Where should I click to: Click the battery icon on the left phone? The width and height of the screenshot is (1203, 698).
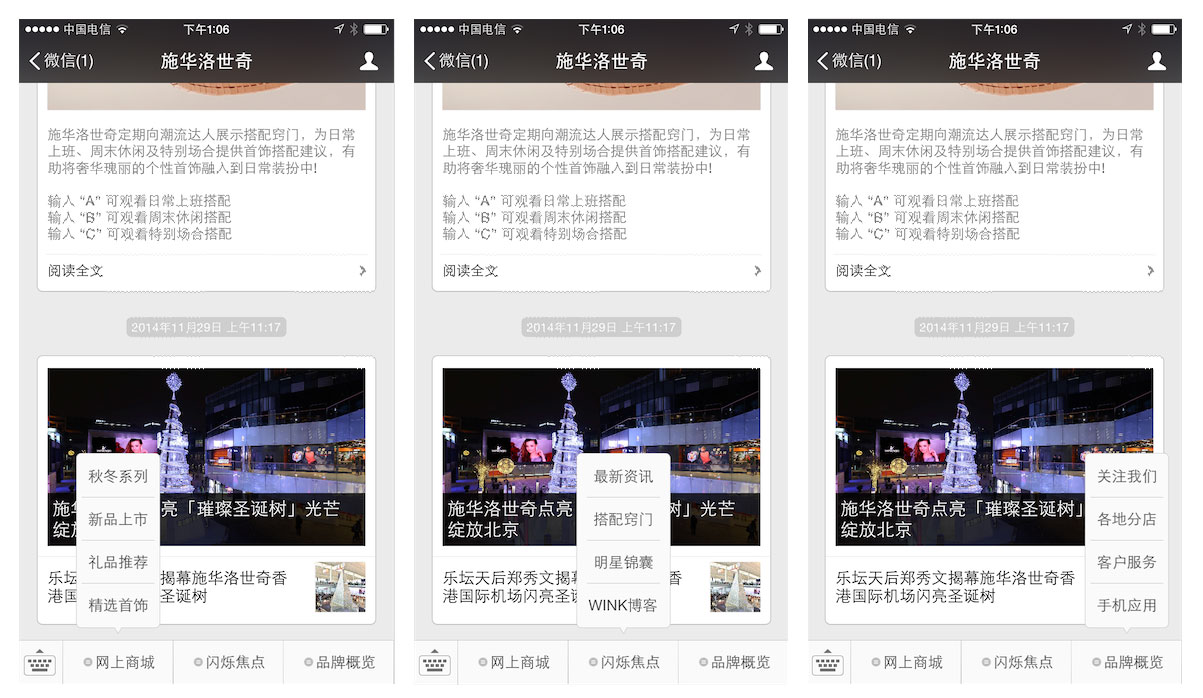click(376, 29)
